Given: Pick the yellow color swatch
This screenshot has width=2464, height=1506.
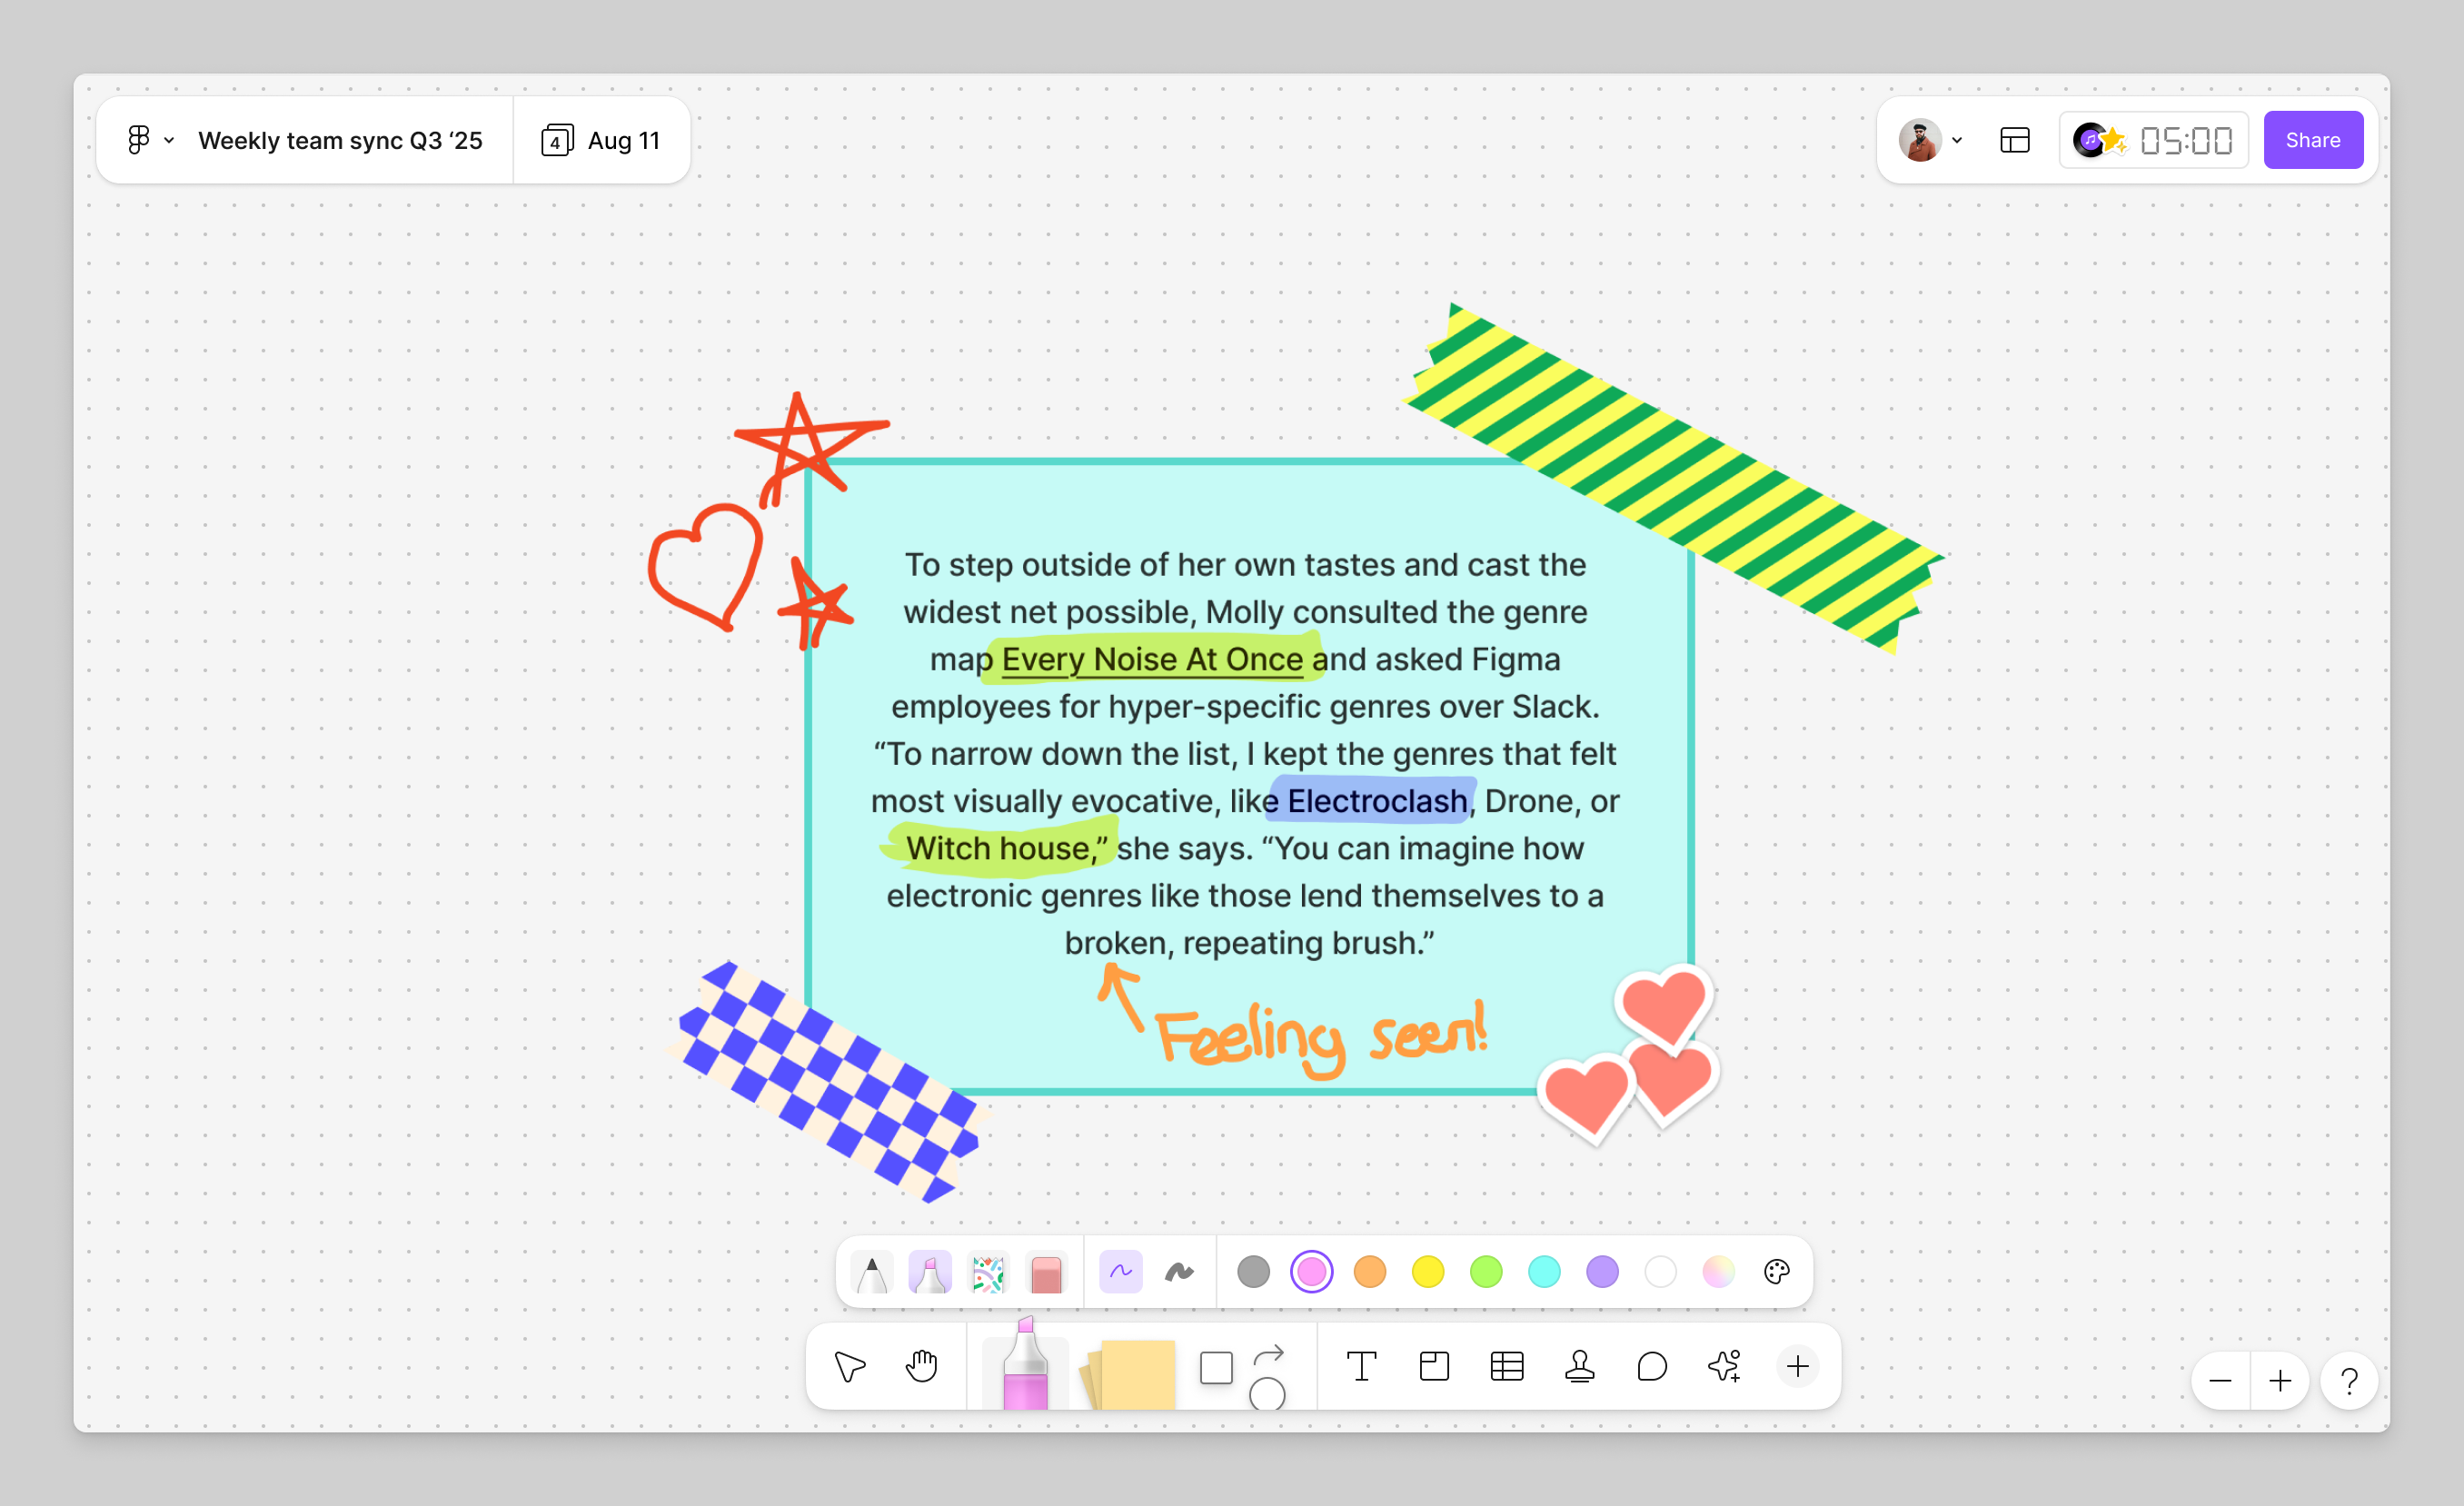Looking at the screenshot, I should click(1427, 1271).
